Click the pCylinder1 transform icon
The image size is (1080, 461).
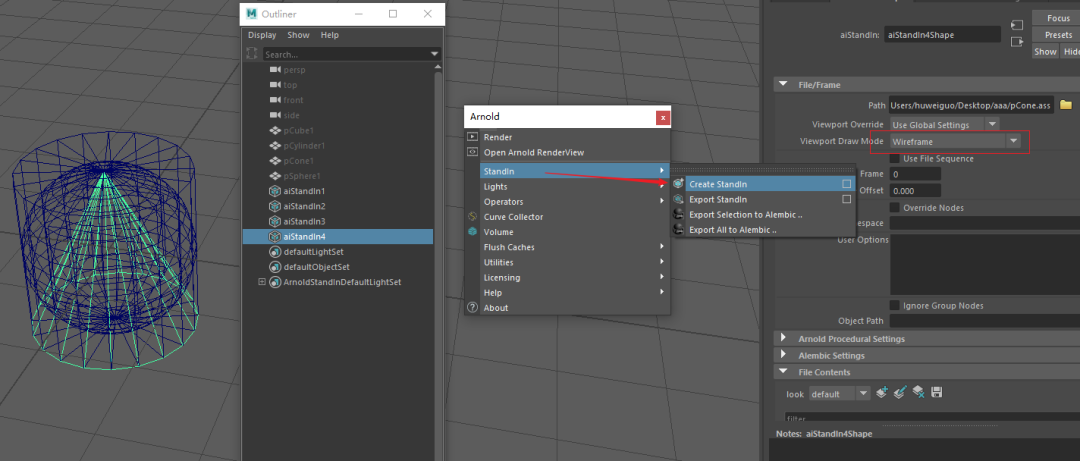(275, 145)
